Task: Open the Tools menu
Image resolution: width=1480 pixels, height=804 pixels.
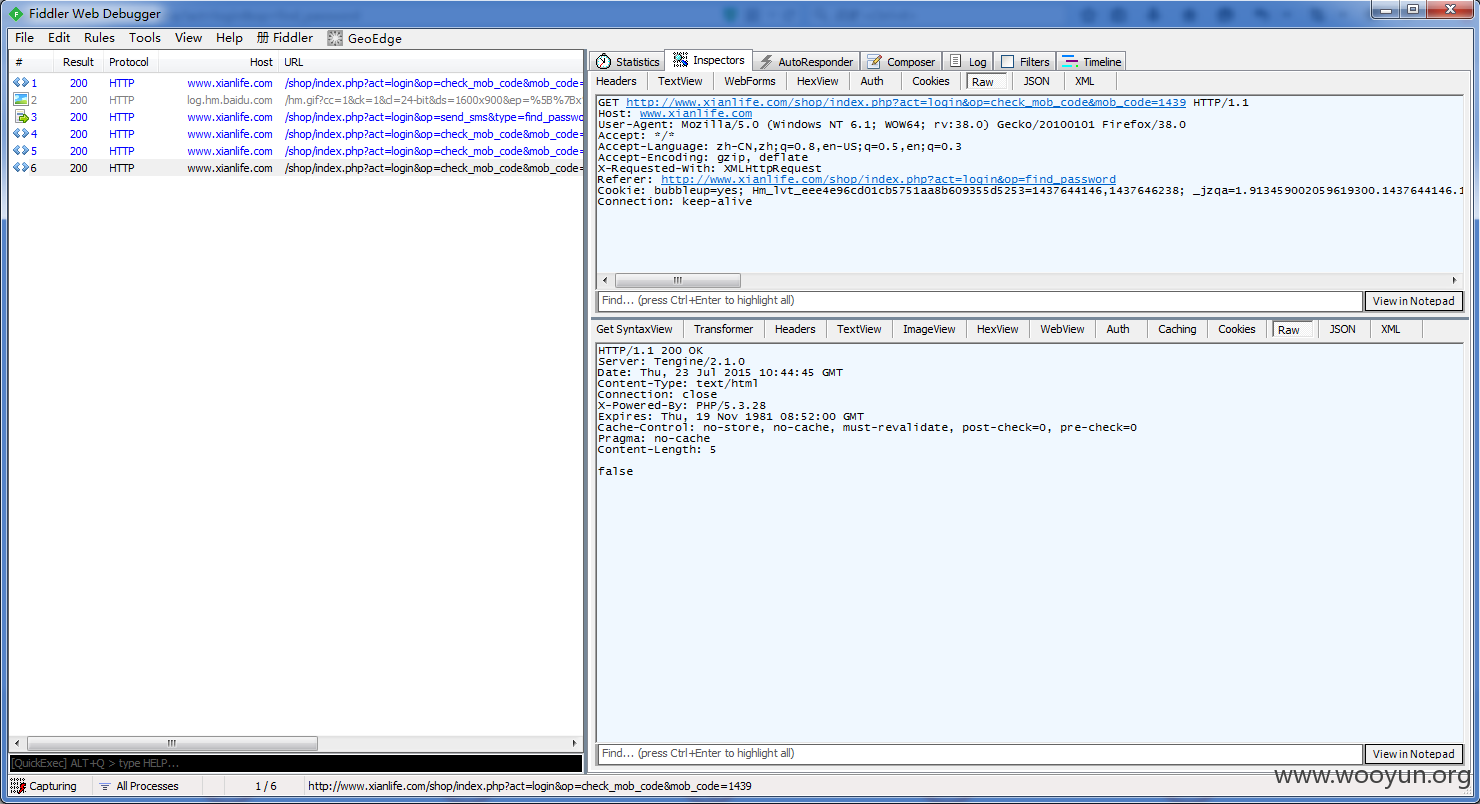Action: [145, 38]
